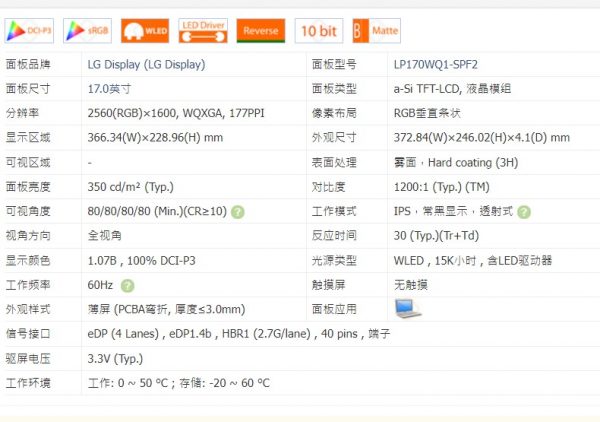
Task: Select the IPS 常黑显示 透射式 value
Action: (x=453, y=211)
